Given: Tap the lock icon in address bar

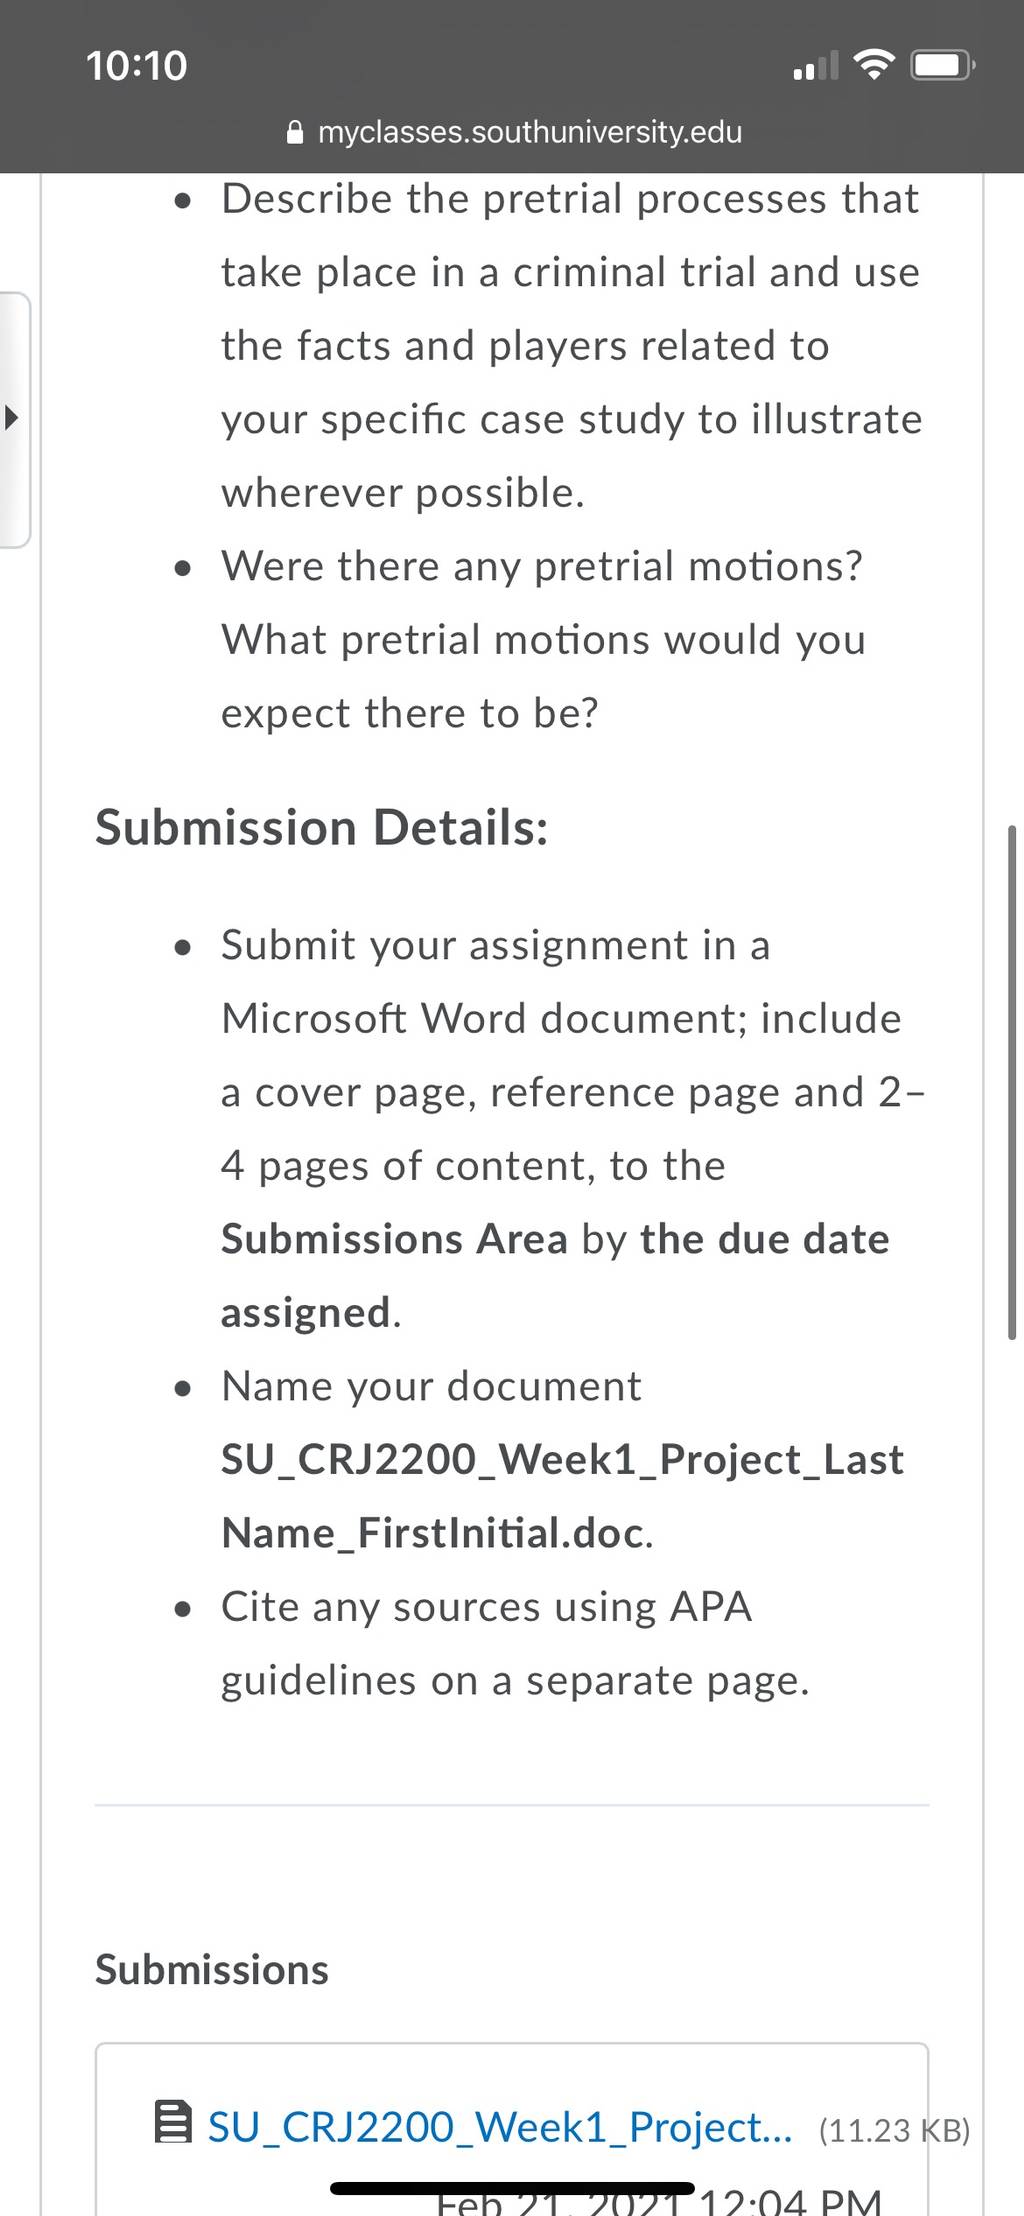Looking at the screenshot, I should coord(294,132).
